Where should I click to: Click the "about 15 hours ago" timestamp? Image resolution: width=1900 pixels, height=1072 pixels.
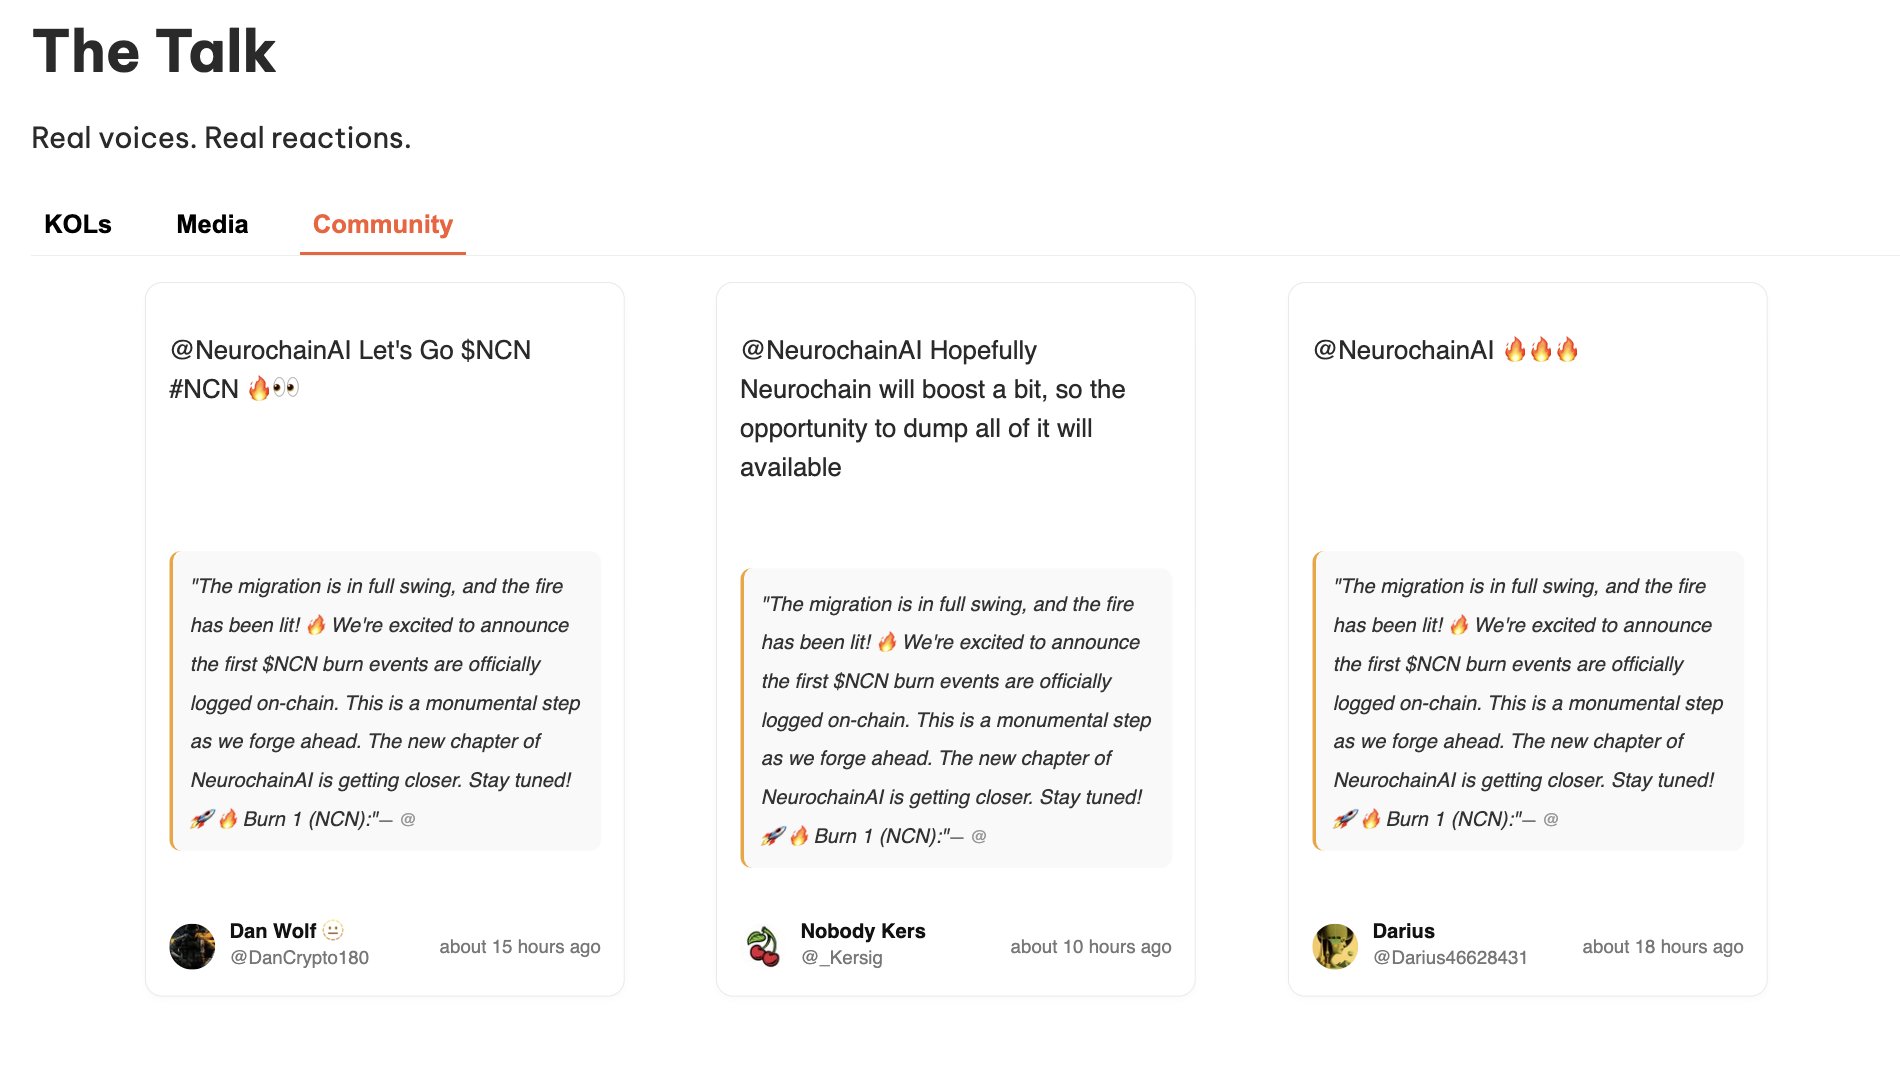click(x=520, y=947)
